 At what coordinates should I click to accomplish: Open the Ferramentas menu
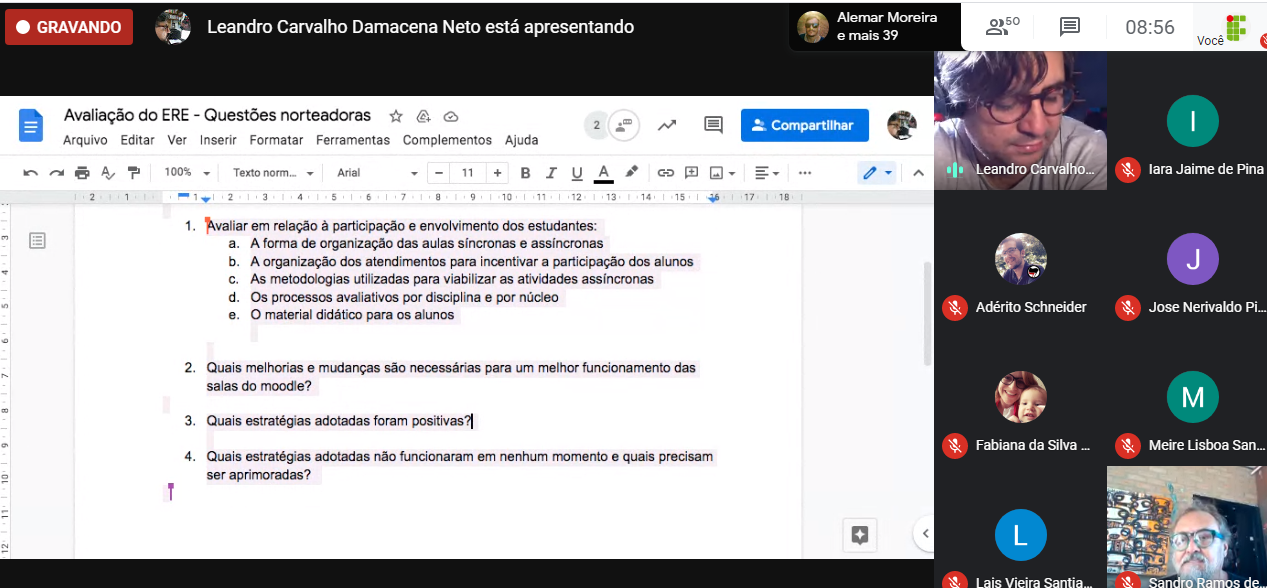point(353,140)
